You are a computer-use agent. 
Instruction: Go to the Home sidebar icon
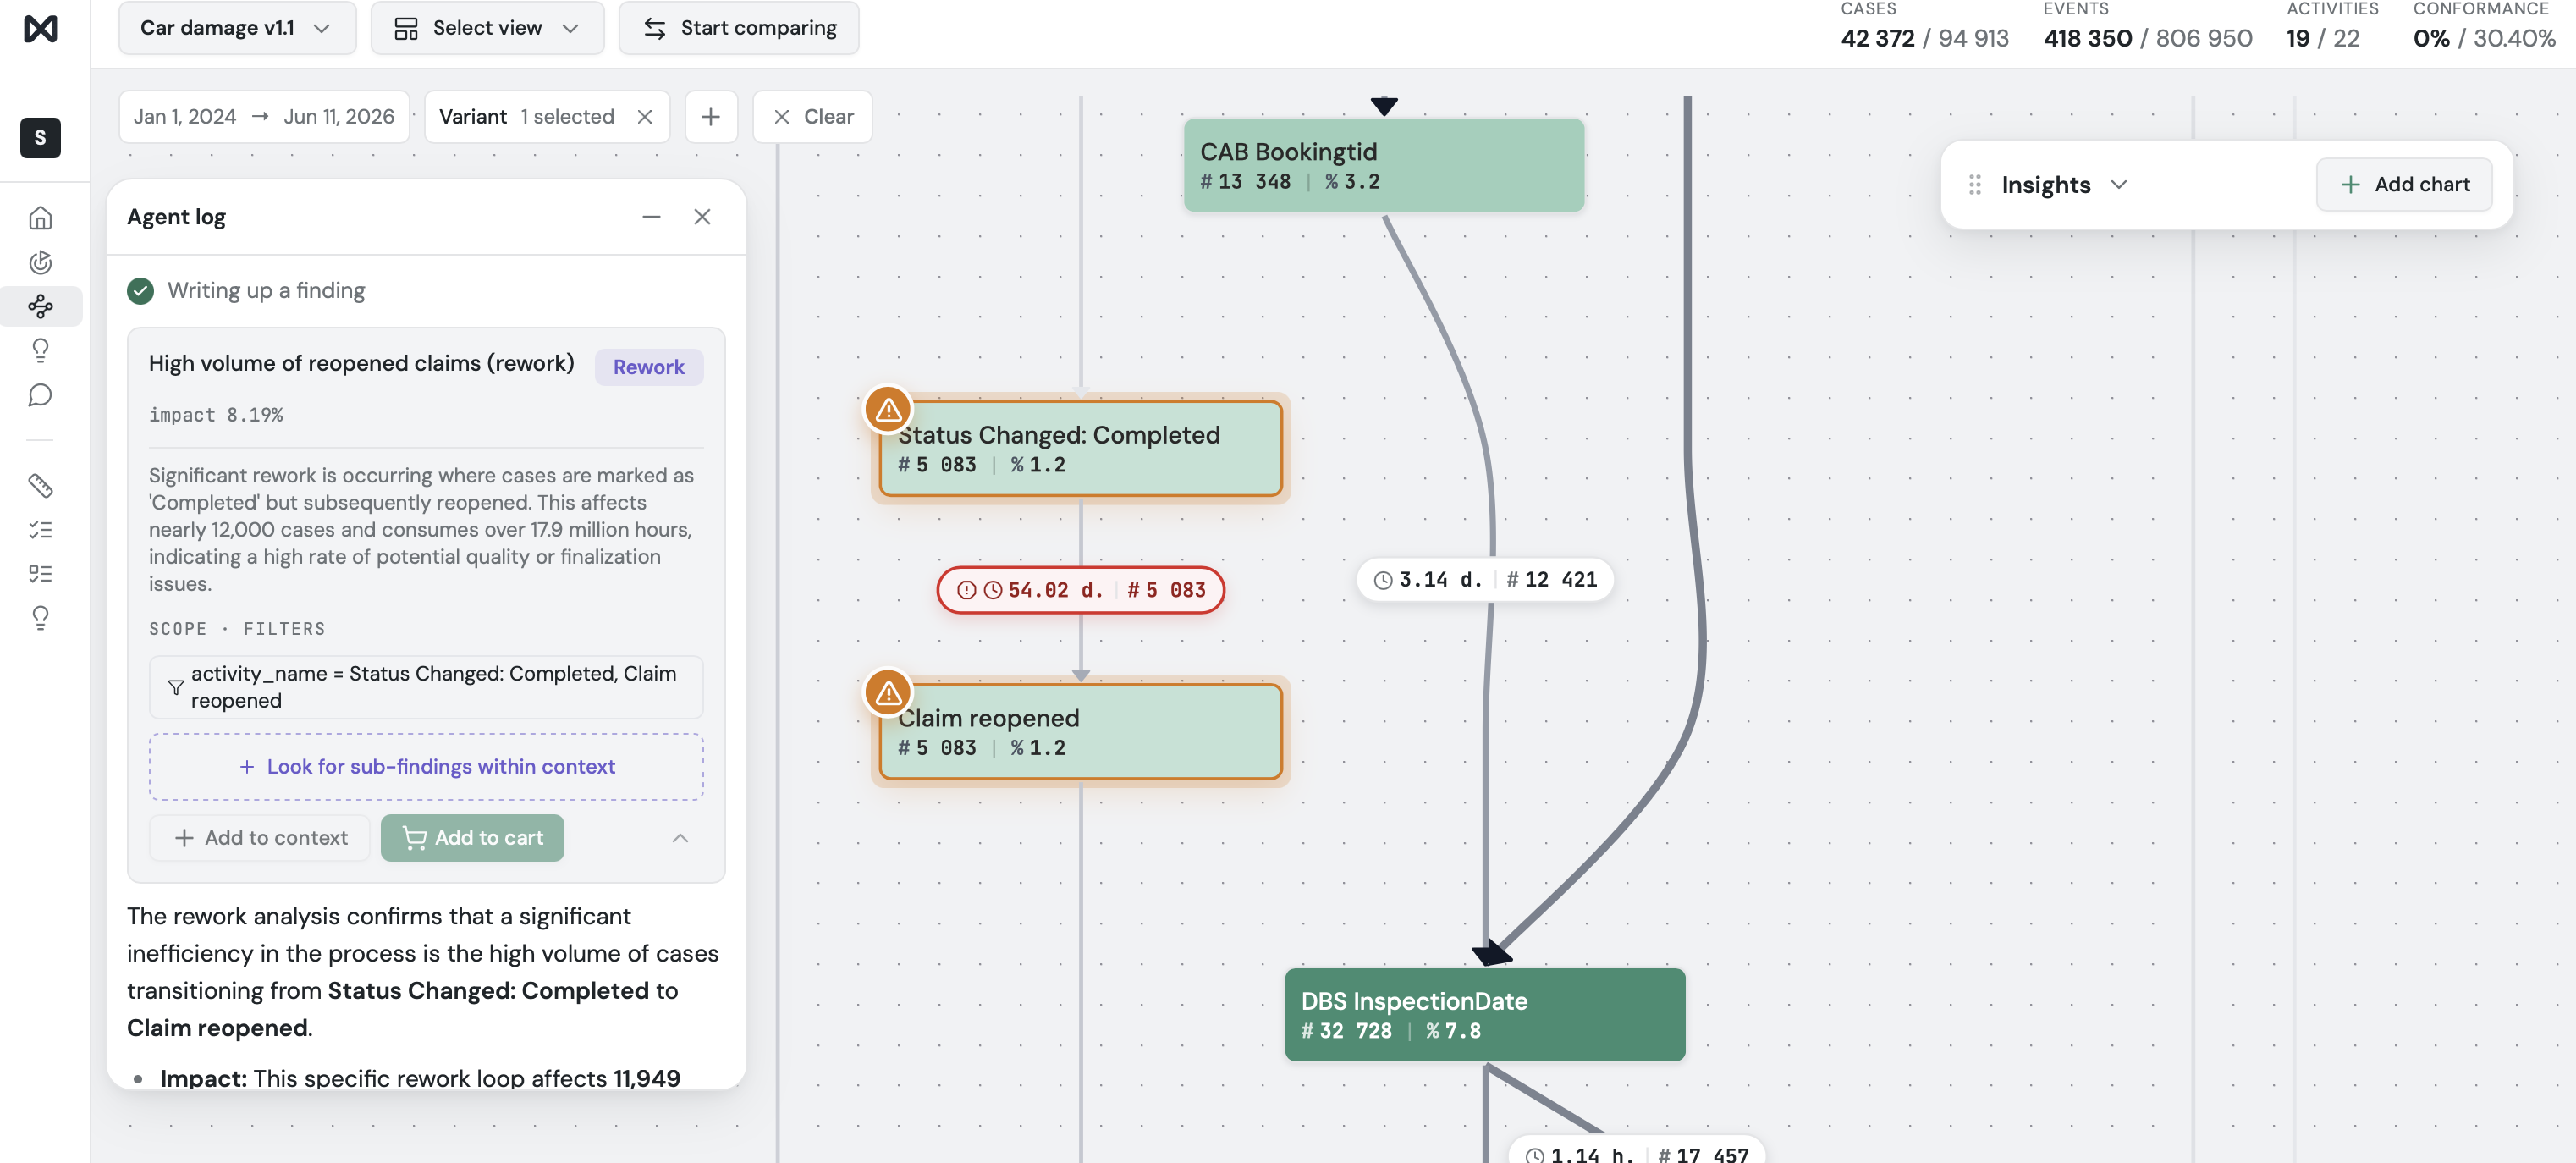(40, 218)
